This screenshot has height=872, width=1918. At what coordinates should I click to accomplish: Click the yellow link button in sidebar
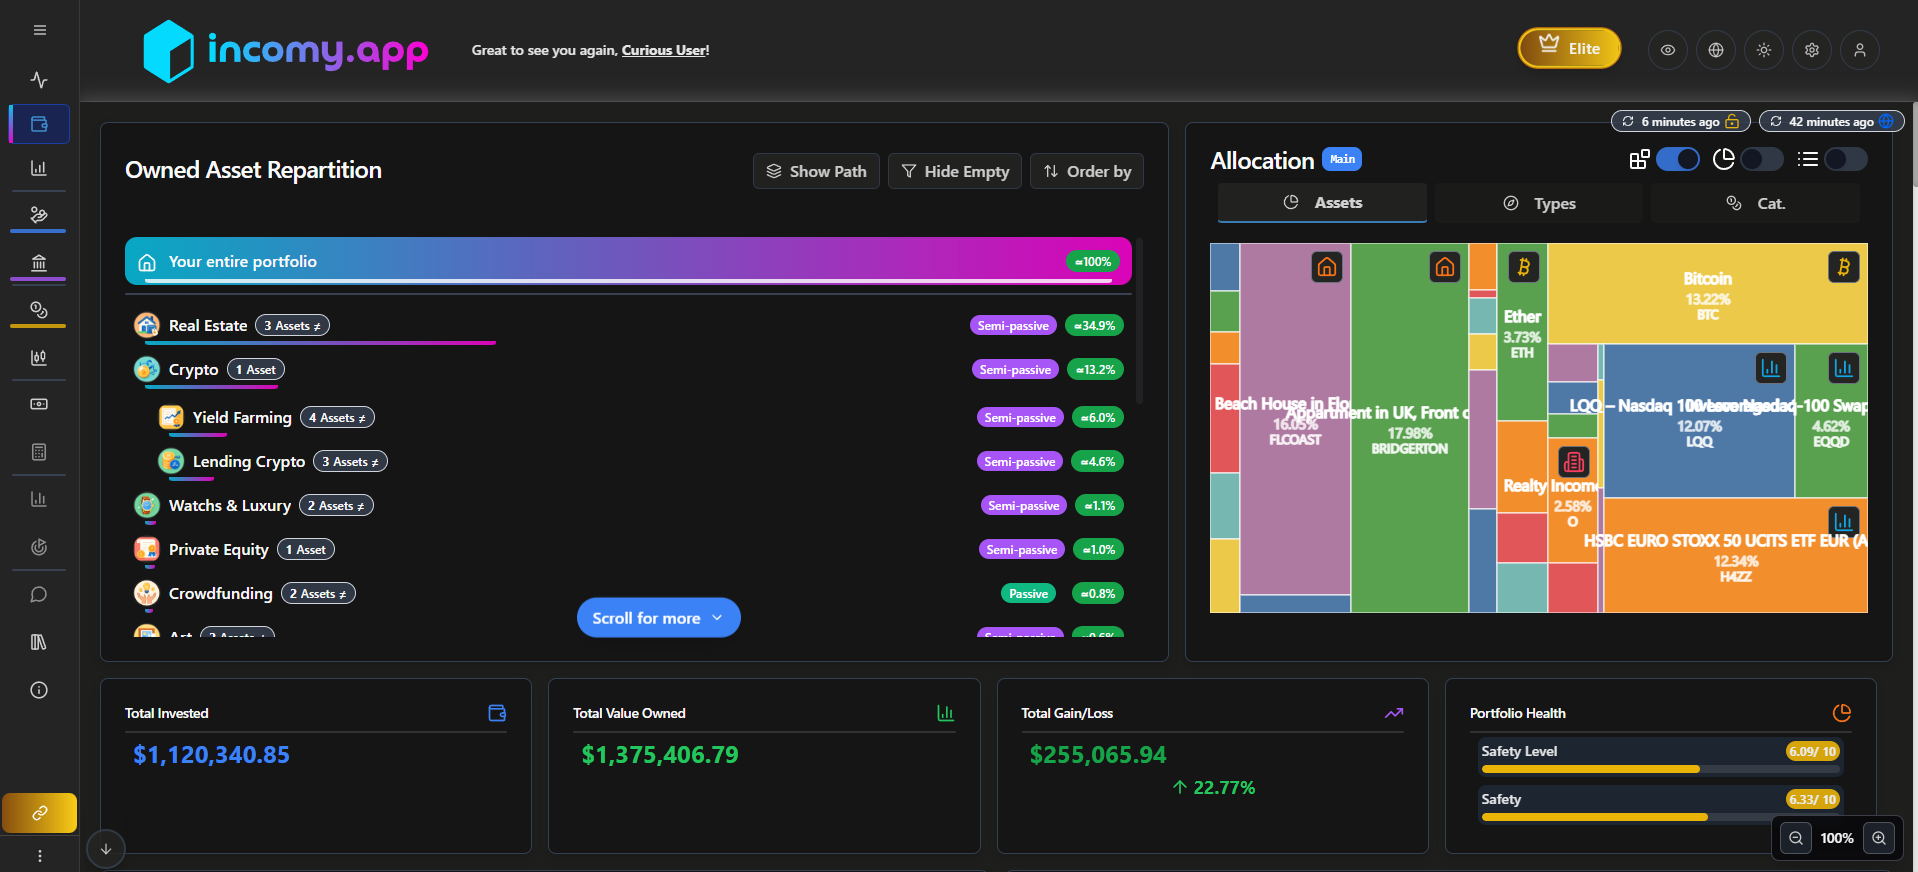coord(39,813)
